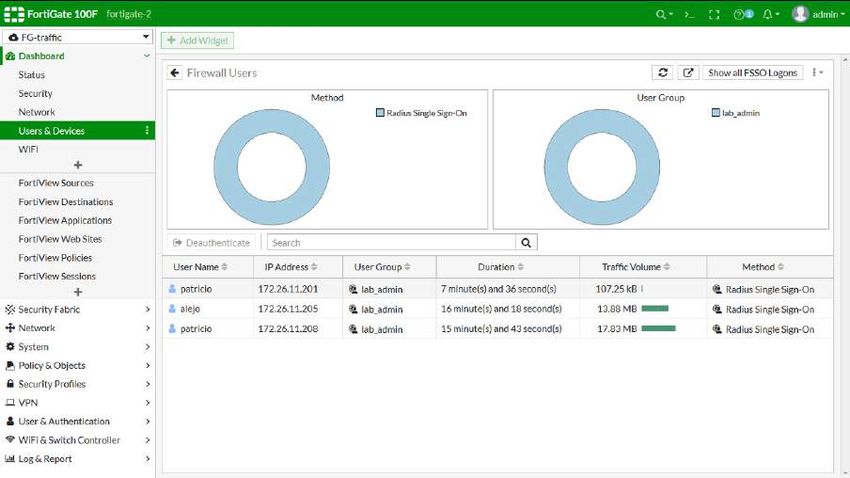Toggle full screen mode icon
Viewport: 850px width, 478px height.
tap(714, 15)
